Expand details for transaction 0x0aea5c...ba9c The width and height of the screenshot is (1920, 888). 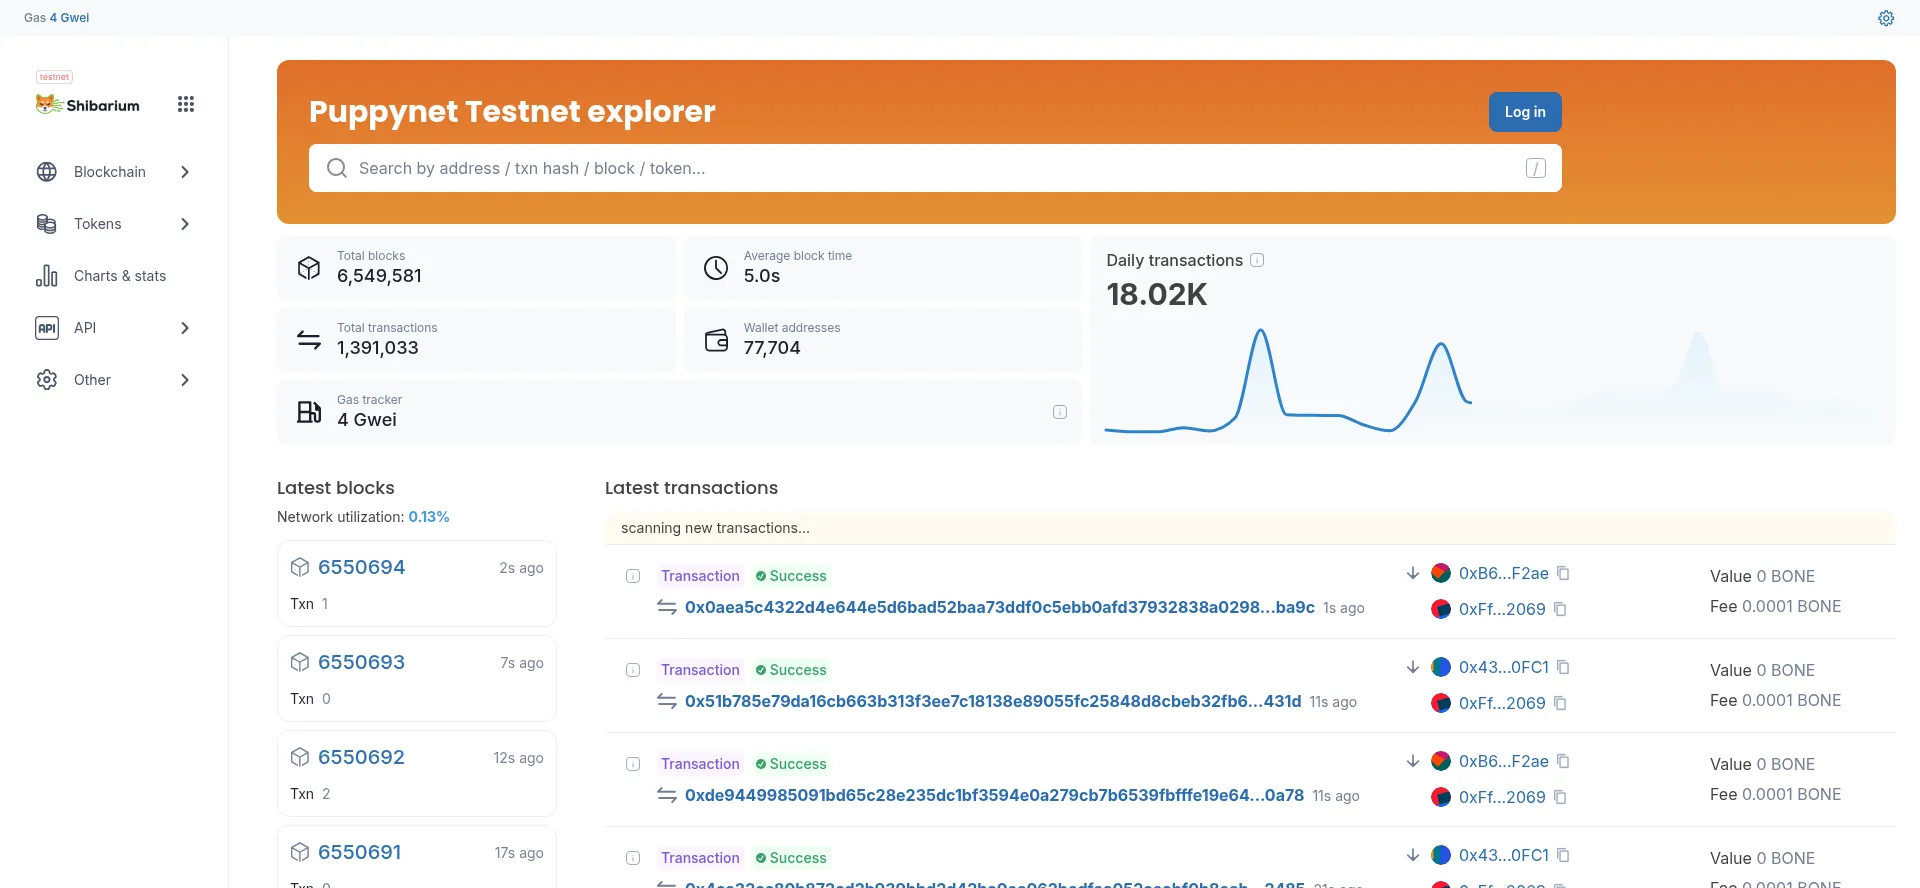click(633, 576)
